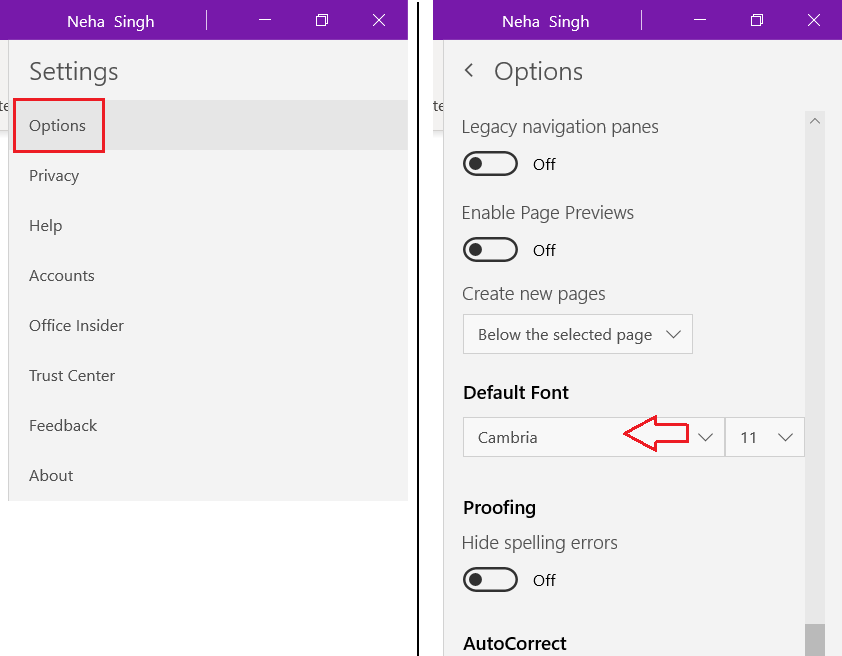842x656 pixels.
Task: Open the Cambria default font dropdown
Action: (x=593, y=437)
